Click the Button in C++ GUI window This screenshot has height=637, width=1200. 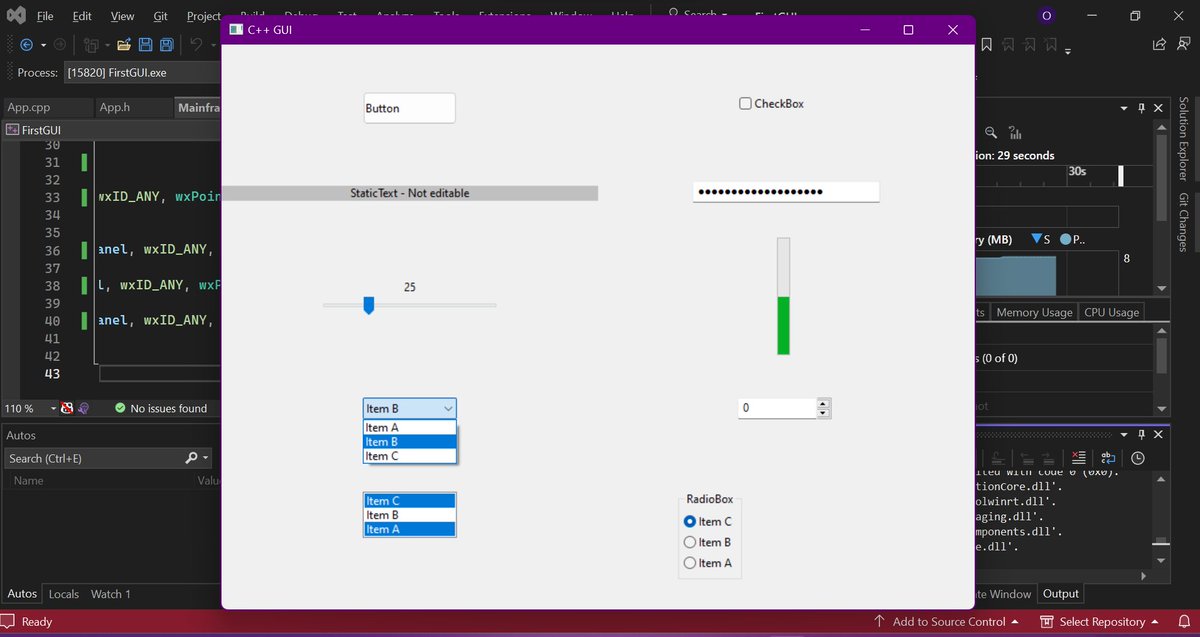coord(410,108)
